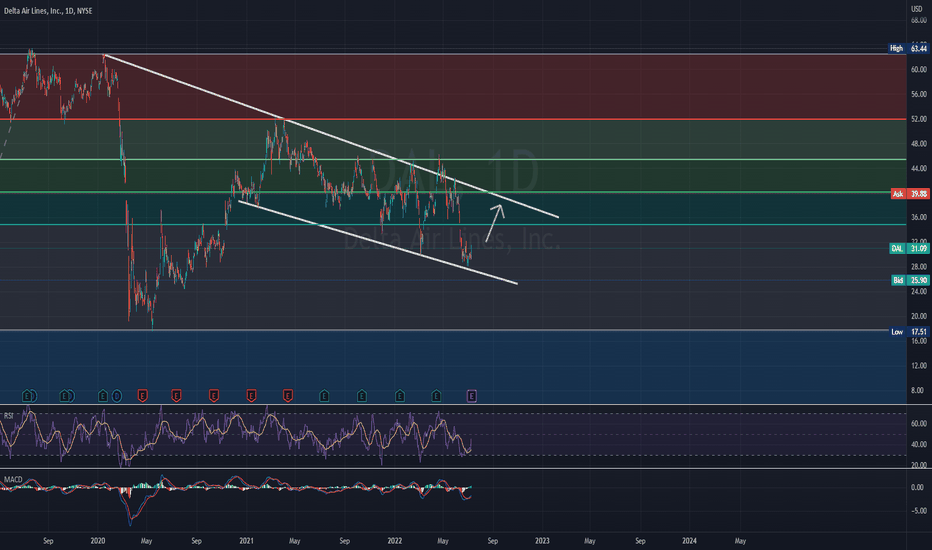Open the red earnings marker for October 2020

(214, 395)
